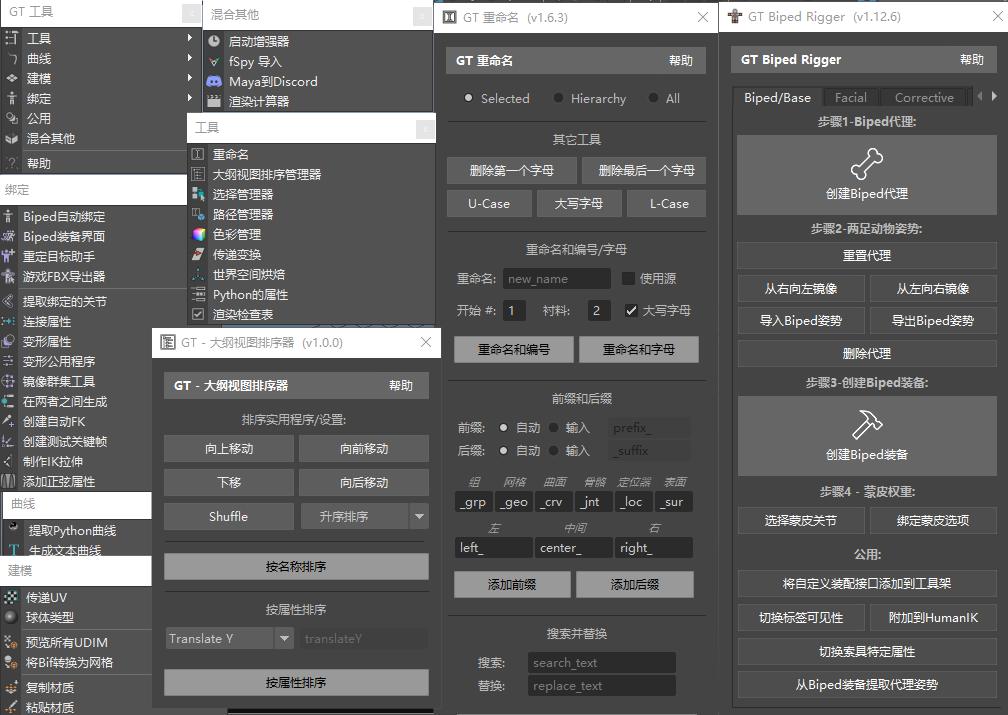Click the Shuffle button
Viewport: 1008px width, 715px height.
click(228, 516)
